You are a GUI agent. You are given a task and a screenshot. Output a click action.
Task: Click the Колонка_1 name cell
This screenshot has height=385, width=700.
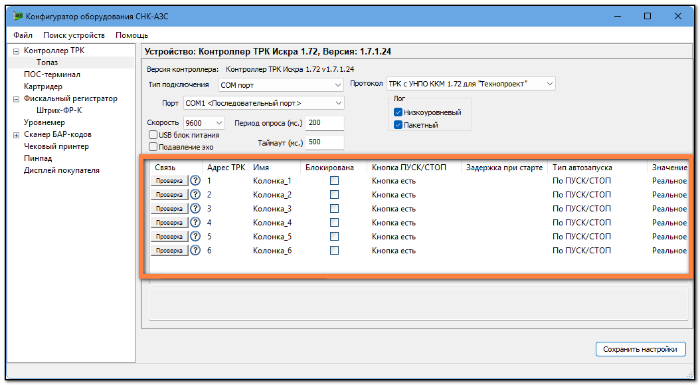point(272,180)
